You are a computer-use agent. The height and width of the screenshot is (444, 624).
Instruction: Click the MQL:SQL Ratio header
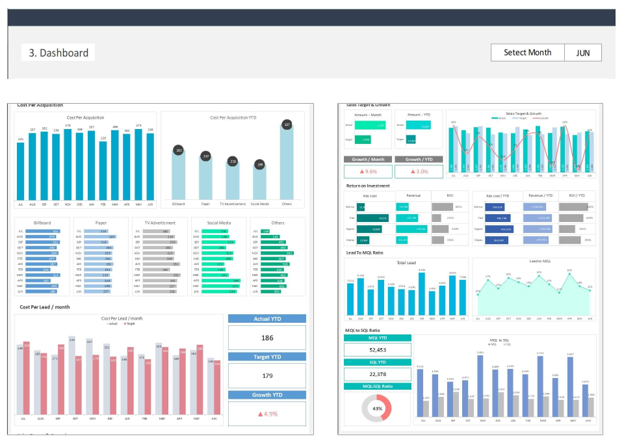pyautogui.click(x=377, y=386)
